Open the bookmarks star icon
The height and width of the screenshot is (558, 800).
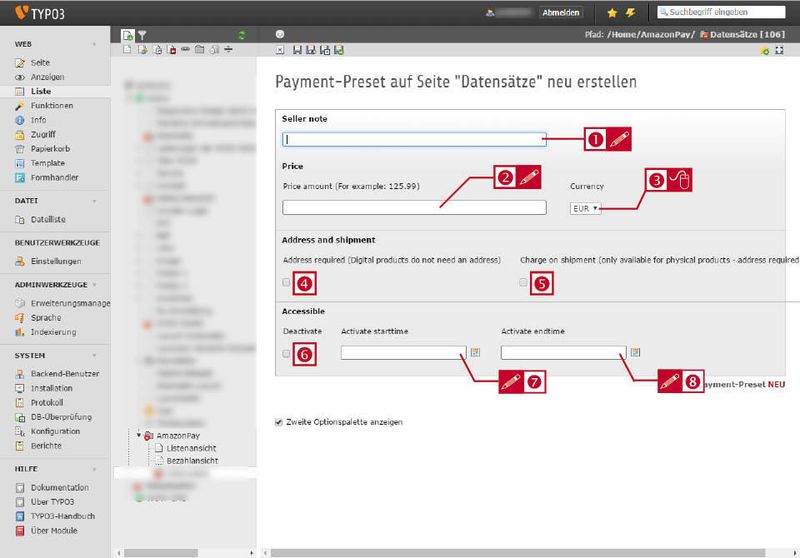click(x=612, y=13)
